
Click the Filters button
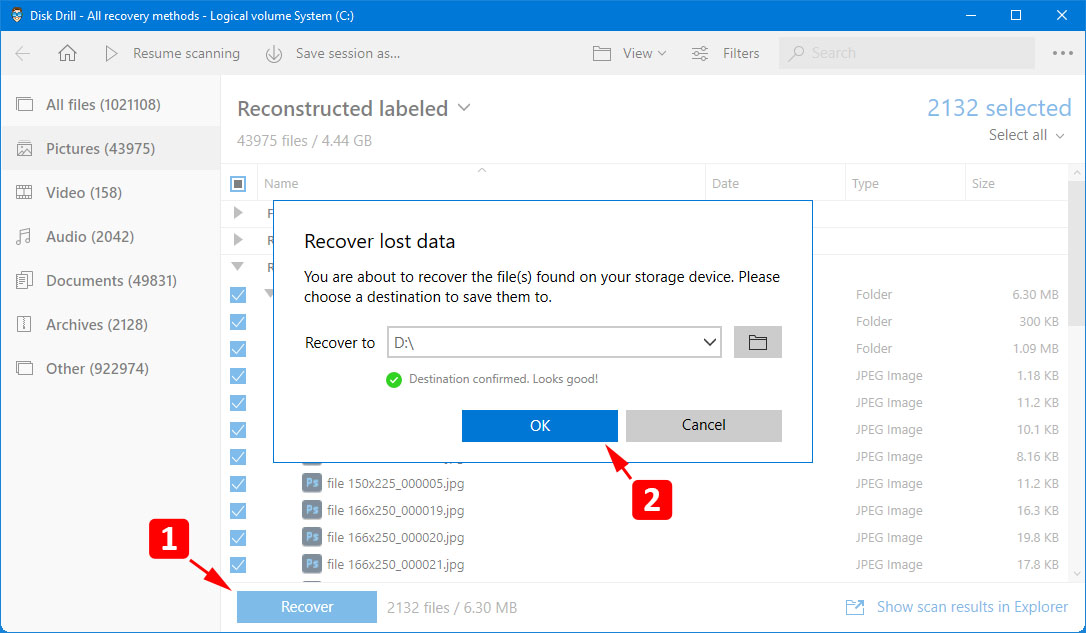(x=726, y=53)
